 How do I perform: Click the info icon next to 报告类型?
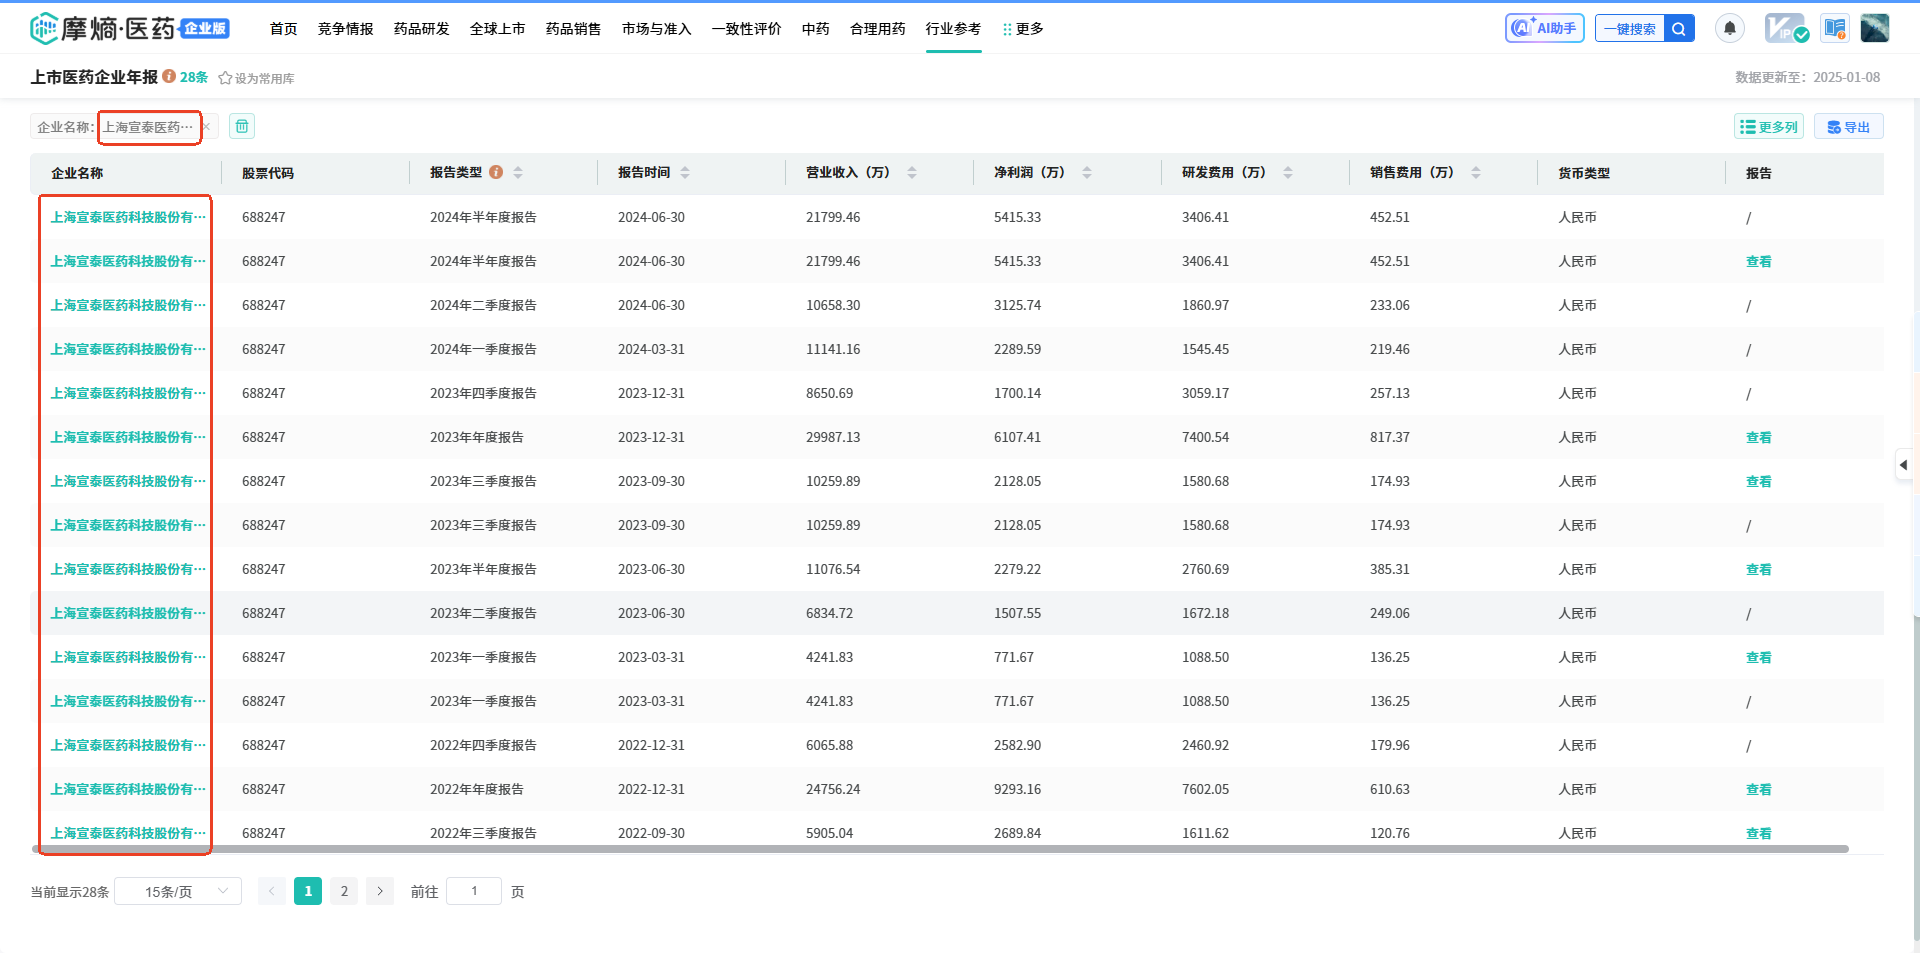tap(496, 172)
